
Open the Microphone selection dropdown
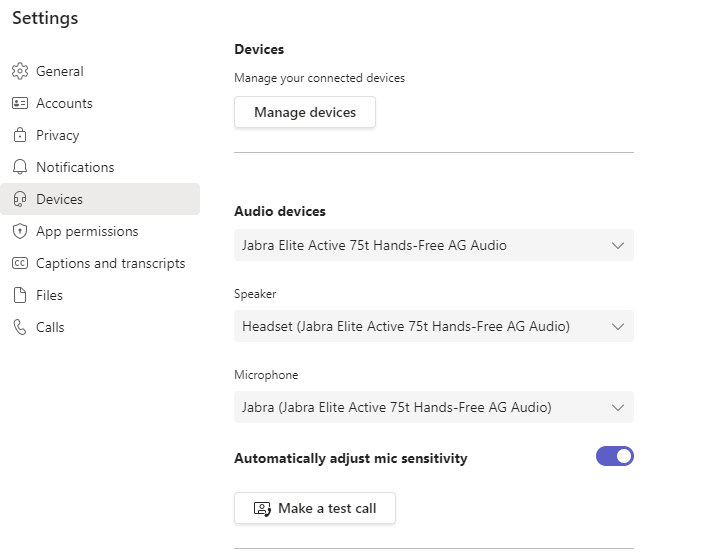click(x=434, y=407)
